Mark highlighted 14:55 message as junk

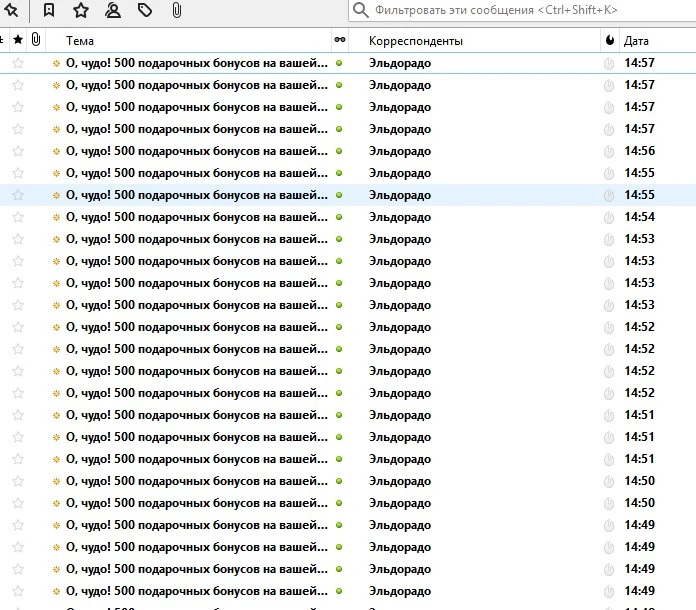point(609,195)
